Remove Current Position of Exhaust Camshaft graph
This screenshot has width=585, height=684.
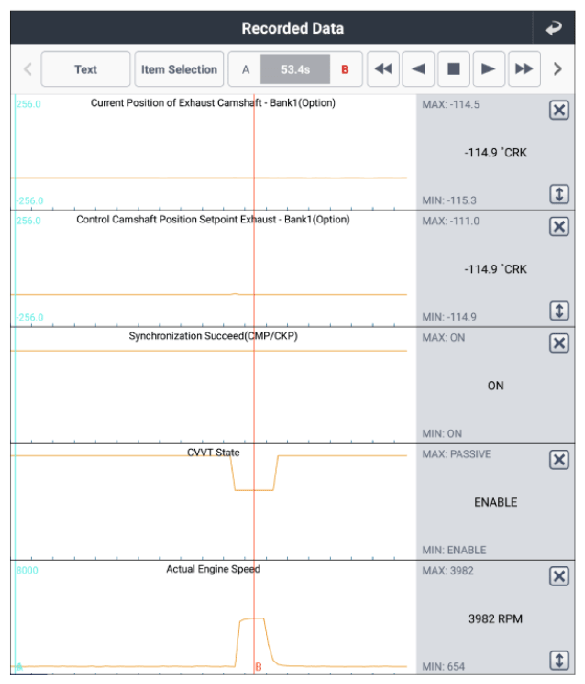tap(559, 110)
